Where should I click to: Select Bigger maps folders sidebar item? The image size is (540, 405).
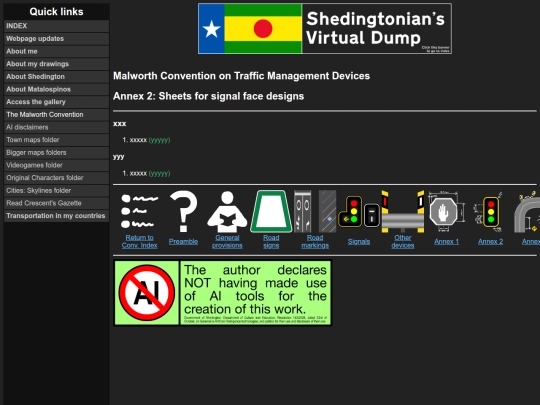56,153
